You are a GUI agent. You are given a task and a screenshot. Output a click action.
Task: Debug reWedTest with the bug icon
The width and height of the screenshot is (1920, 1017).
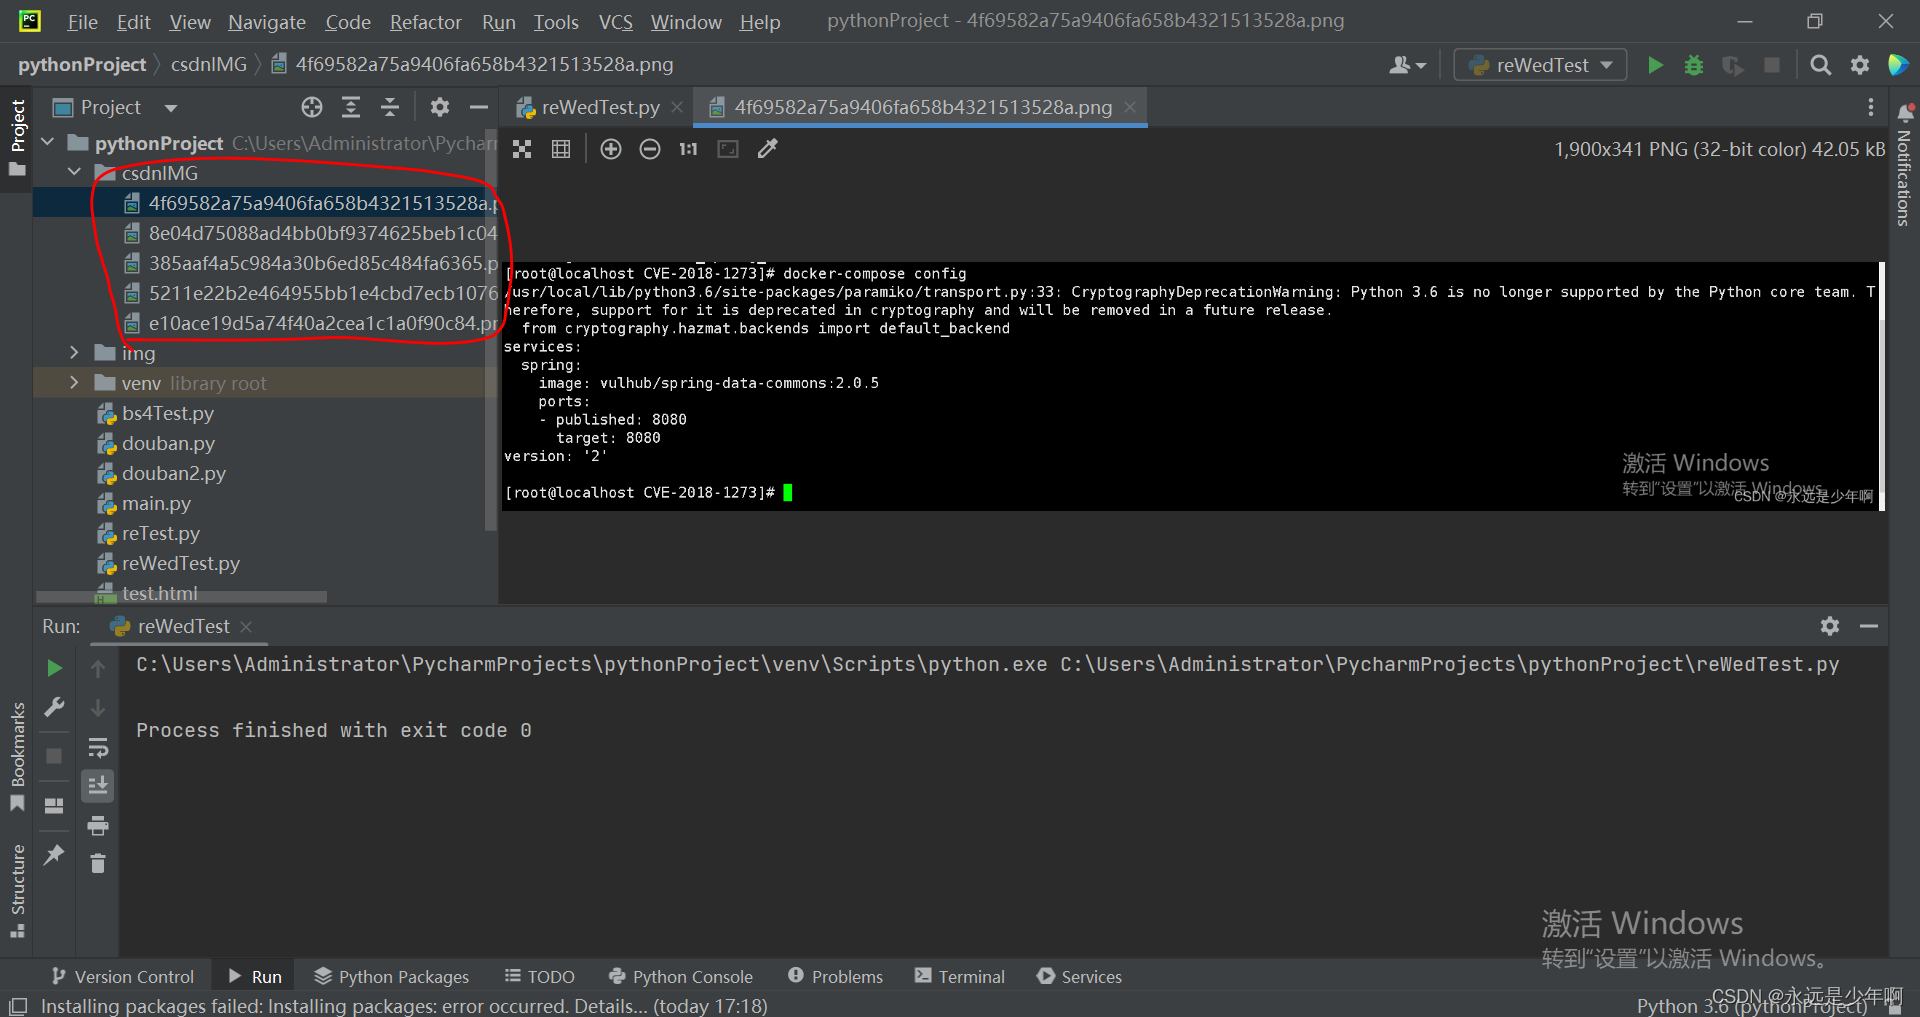pos(1694,65)
